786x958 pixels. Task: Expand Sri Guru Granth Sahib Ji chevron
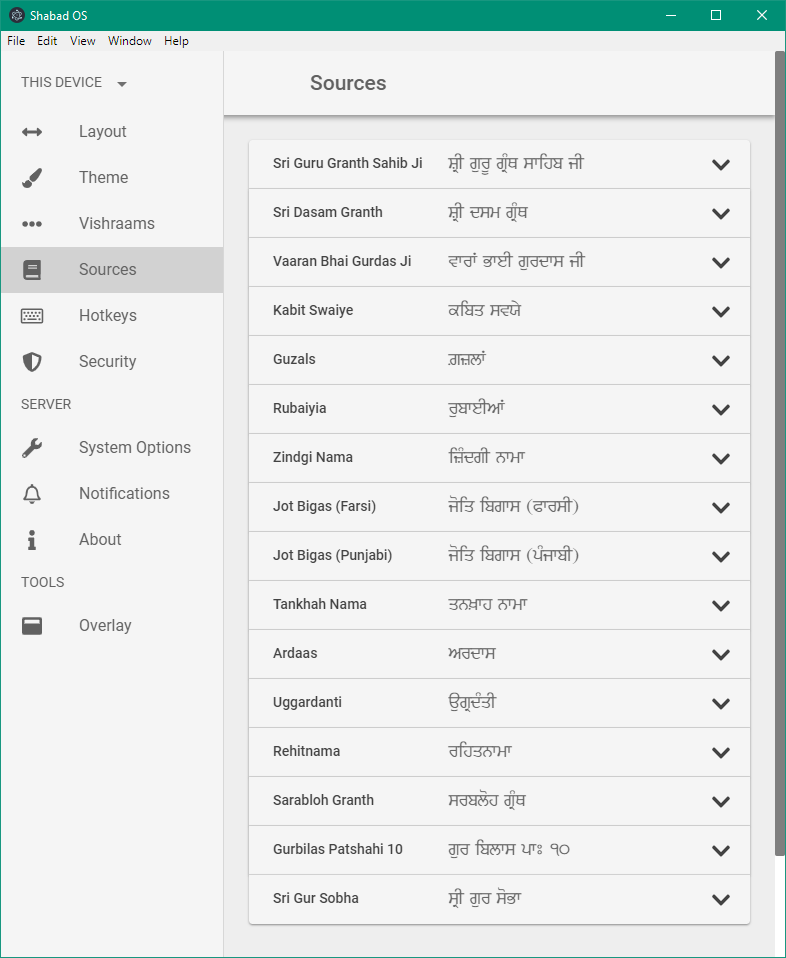[721, 164]
